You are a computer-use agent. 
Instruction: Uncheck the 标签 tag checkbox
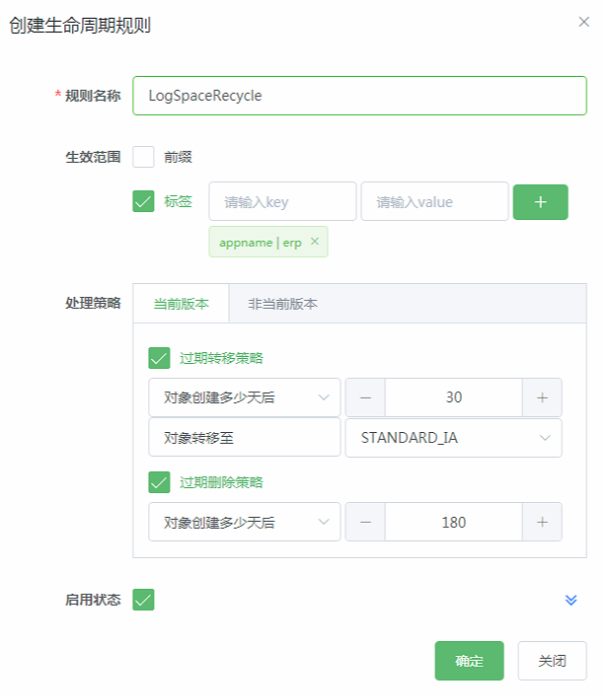[x=144, y=201]
